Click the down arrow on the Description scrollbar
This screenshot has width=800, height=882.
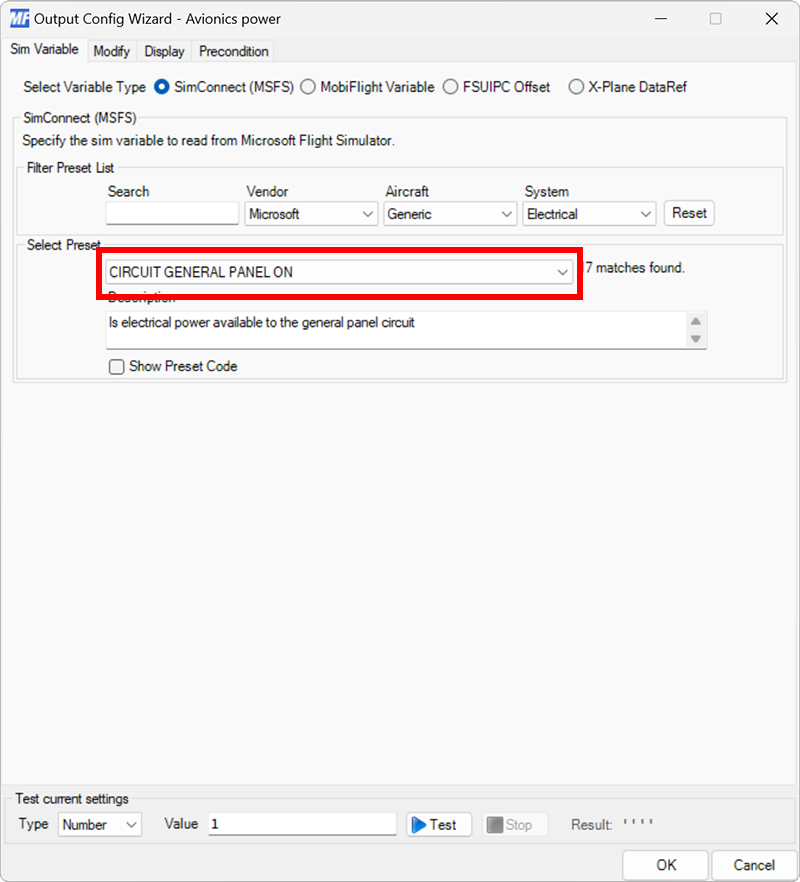pos(697,340)
